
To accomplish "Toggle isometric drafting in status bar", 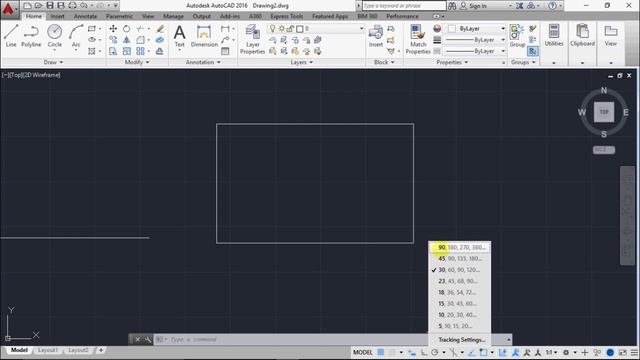I will click(453, 352).
